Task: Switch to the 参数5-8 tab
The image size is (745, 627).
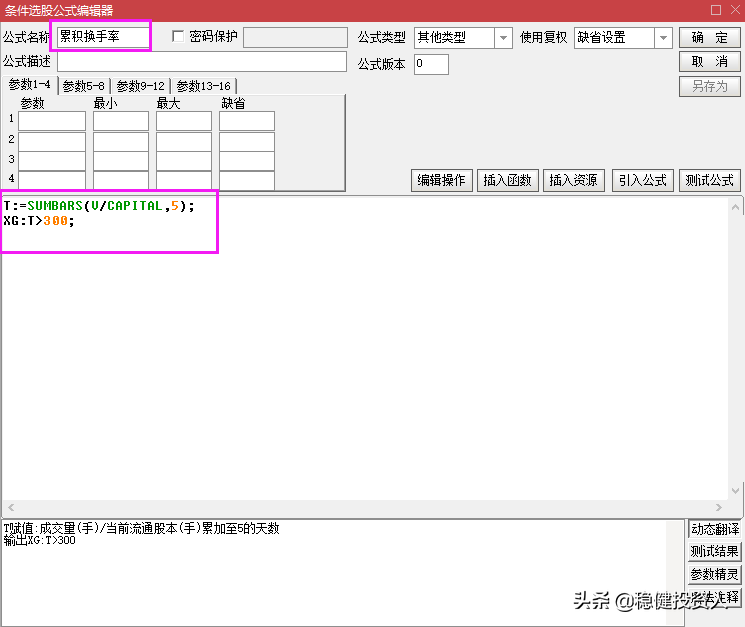Action: click(x=84, y=86)
